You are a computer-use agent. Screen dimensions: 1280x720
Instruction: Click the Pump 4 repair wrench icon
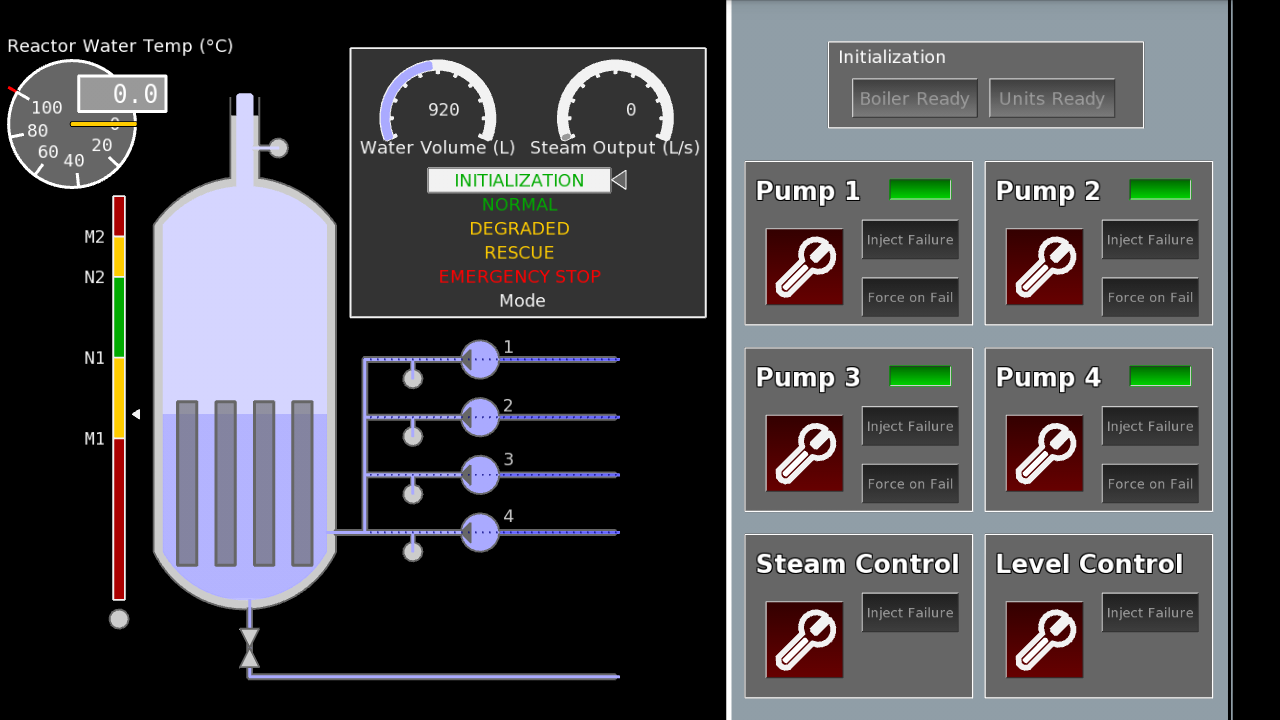click(x=1045, y=454)
